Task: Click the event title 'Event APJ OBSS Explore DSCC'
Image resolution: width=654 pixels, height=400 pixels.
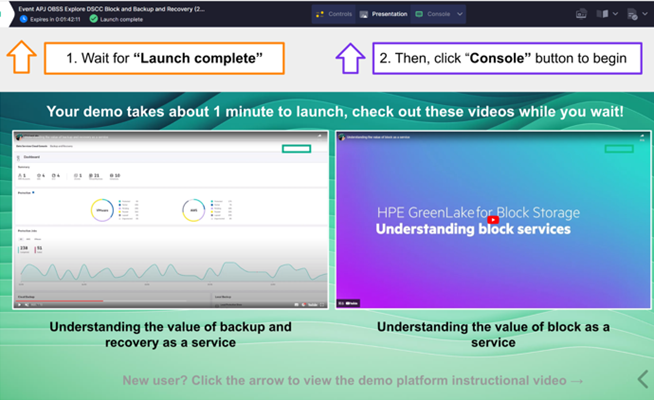Action: pos(111,9)
